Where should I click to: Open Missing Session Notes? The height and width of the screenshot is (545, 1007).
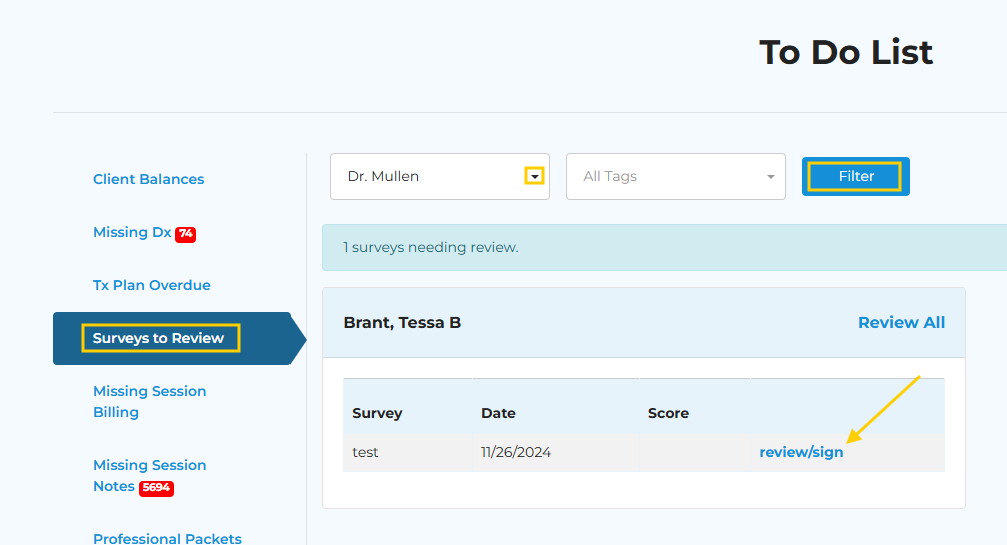(x=150, y=475)
